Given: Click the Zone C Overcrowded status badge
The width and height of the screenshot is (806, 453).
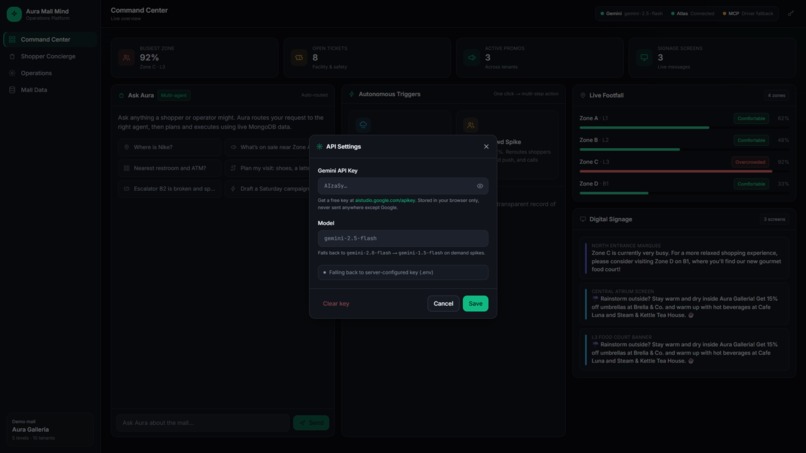Looking at the screenshot, I should [750, 162].
